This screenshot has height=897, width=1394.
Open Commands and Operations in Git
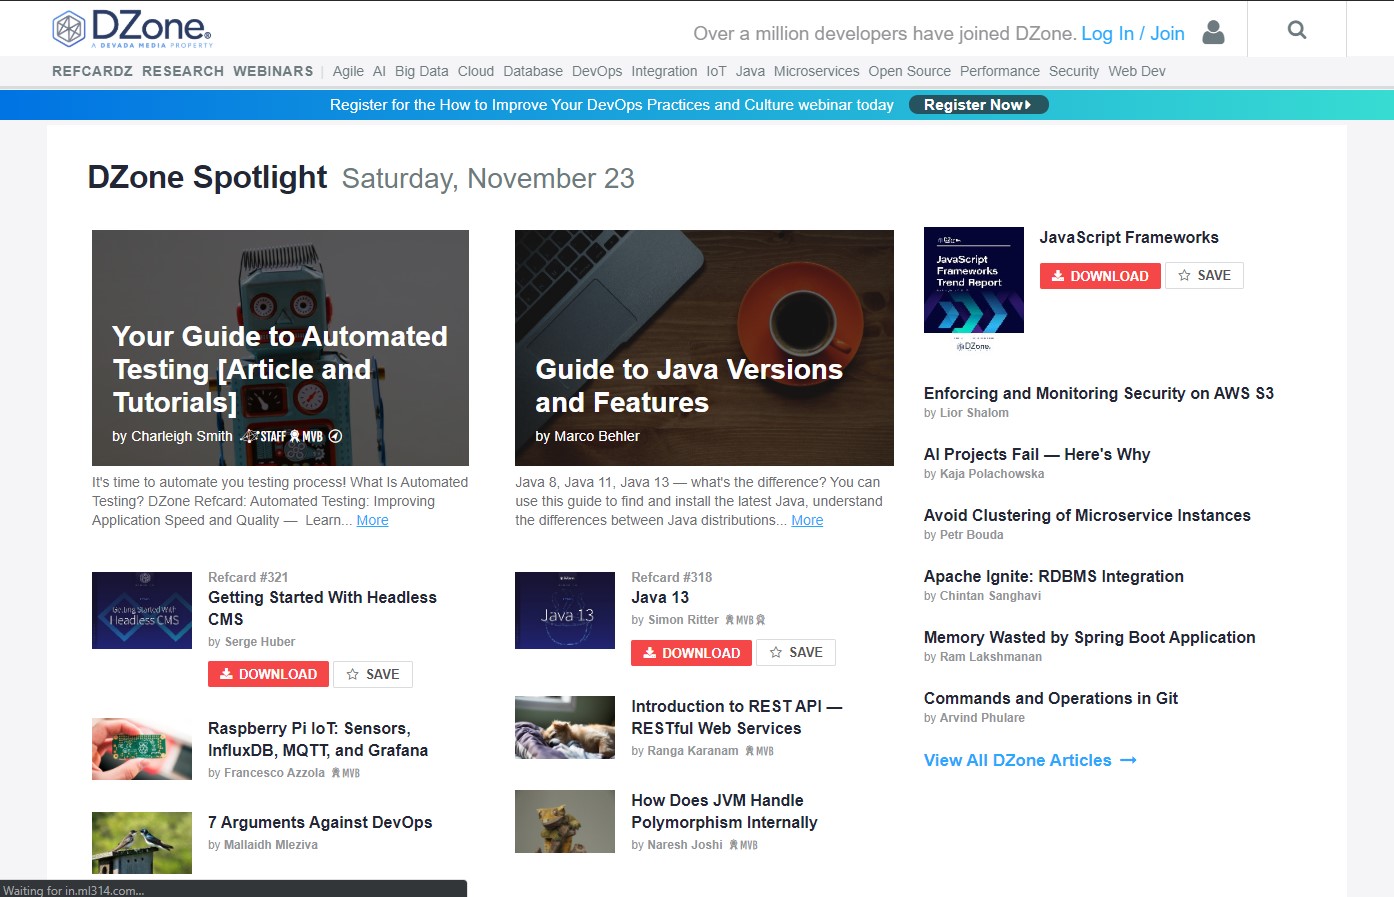click(x=1051, y=698)
